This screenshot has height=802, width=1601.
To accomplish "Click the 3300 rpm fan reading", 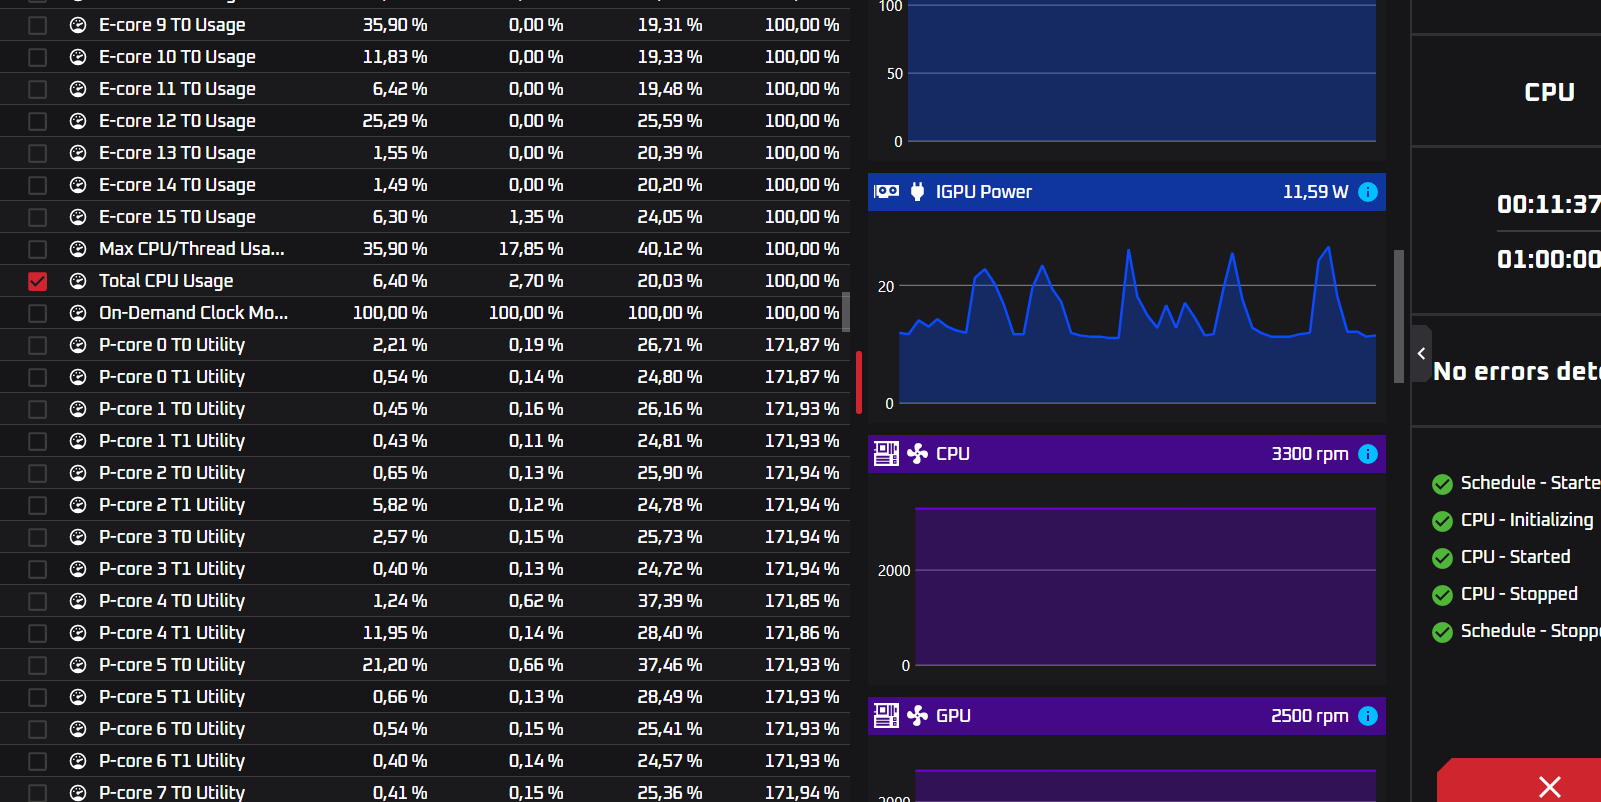I will tap(1310, 454).
